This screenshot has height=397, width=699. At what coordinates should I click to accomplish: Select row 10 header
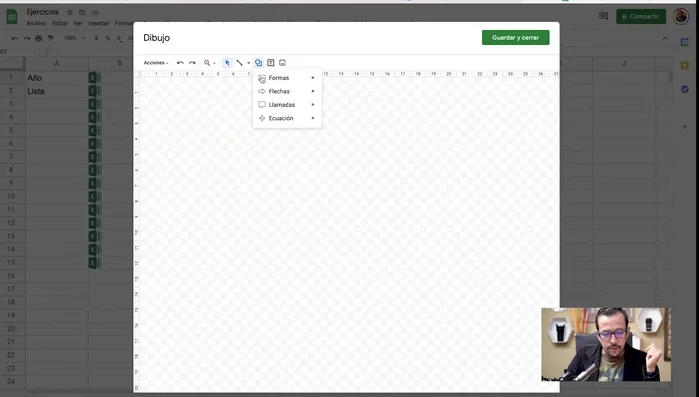[12, 196]
